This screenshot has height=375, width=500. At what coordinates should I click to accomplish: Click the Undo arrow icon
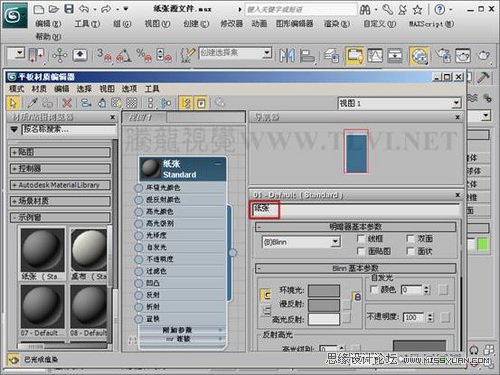[84, 9]
